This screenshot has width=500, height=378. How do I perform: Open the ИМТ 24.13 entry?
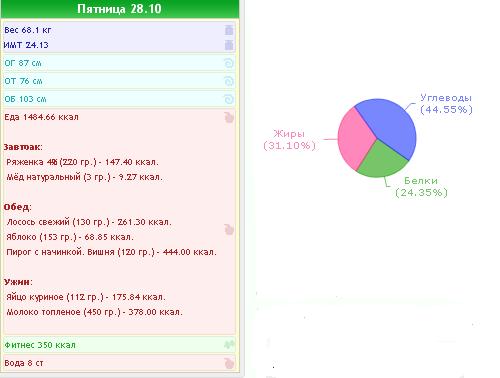[26, 45]
